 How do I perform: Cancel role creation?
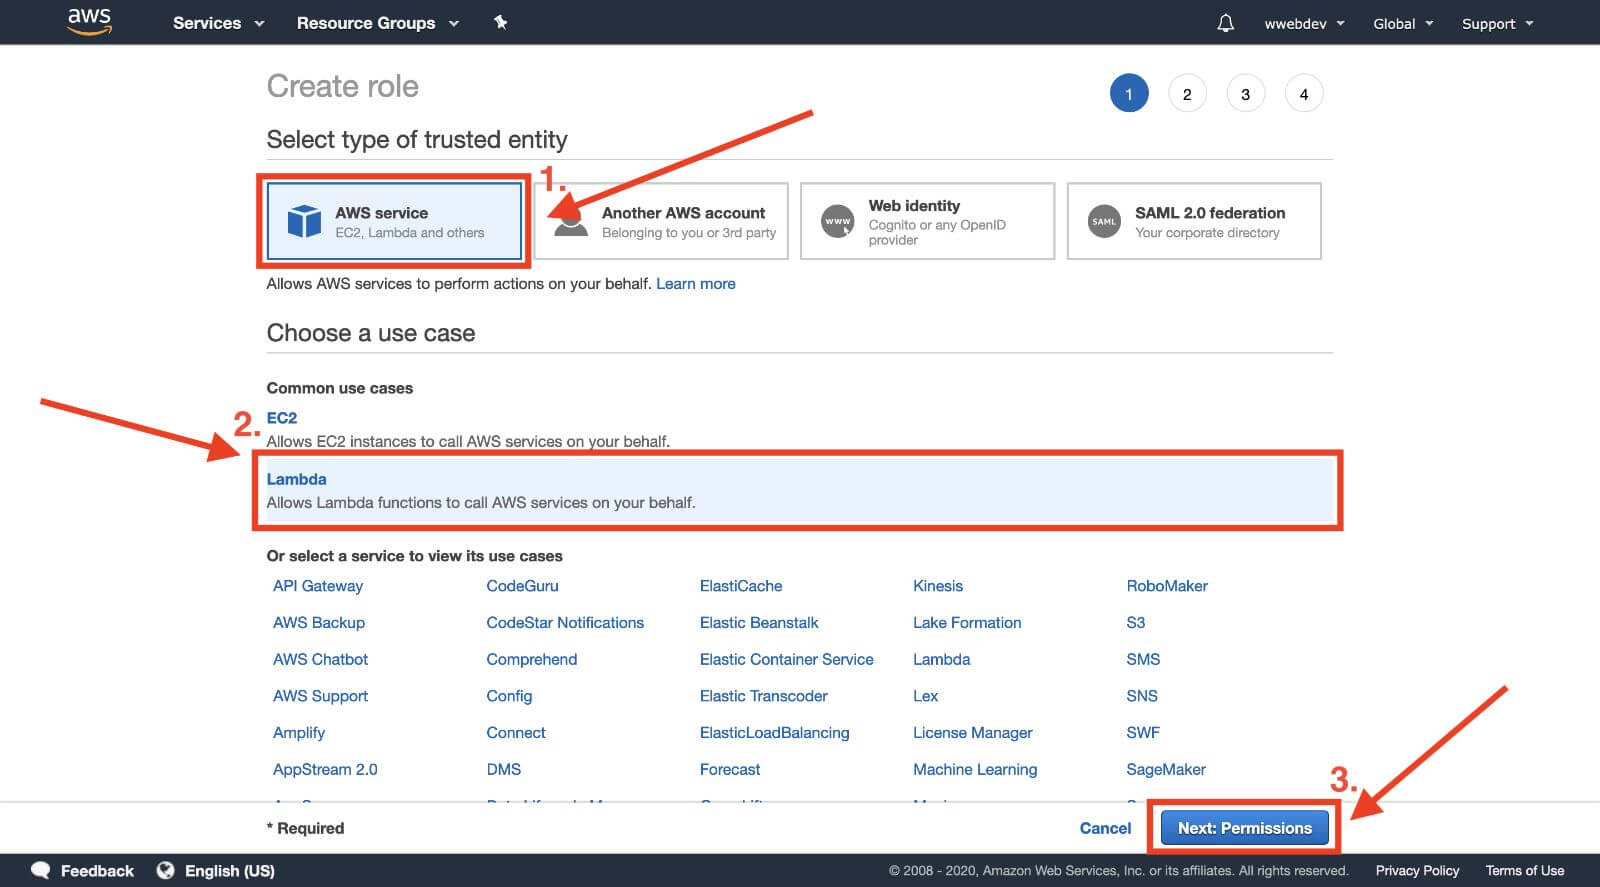pyautogui.click(x=1105, y=828)
